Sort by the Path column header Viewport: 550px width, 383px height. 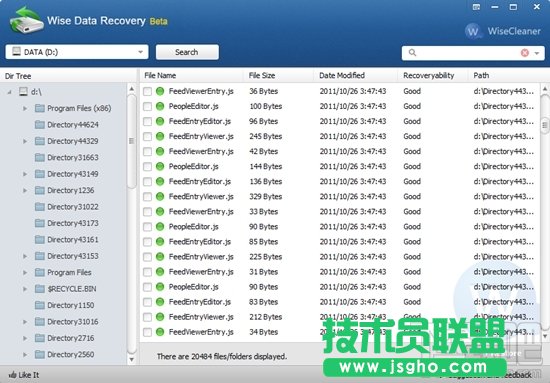click(509, 75)
